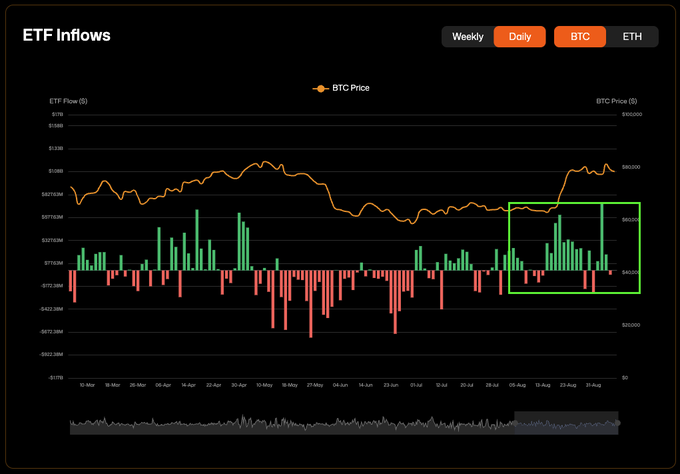
Task: Click the 22-Apr date label
Action: (x=214, y=385)
